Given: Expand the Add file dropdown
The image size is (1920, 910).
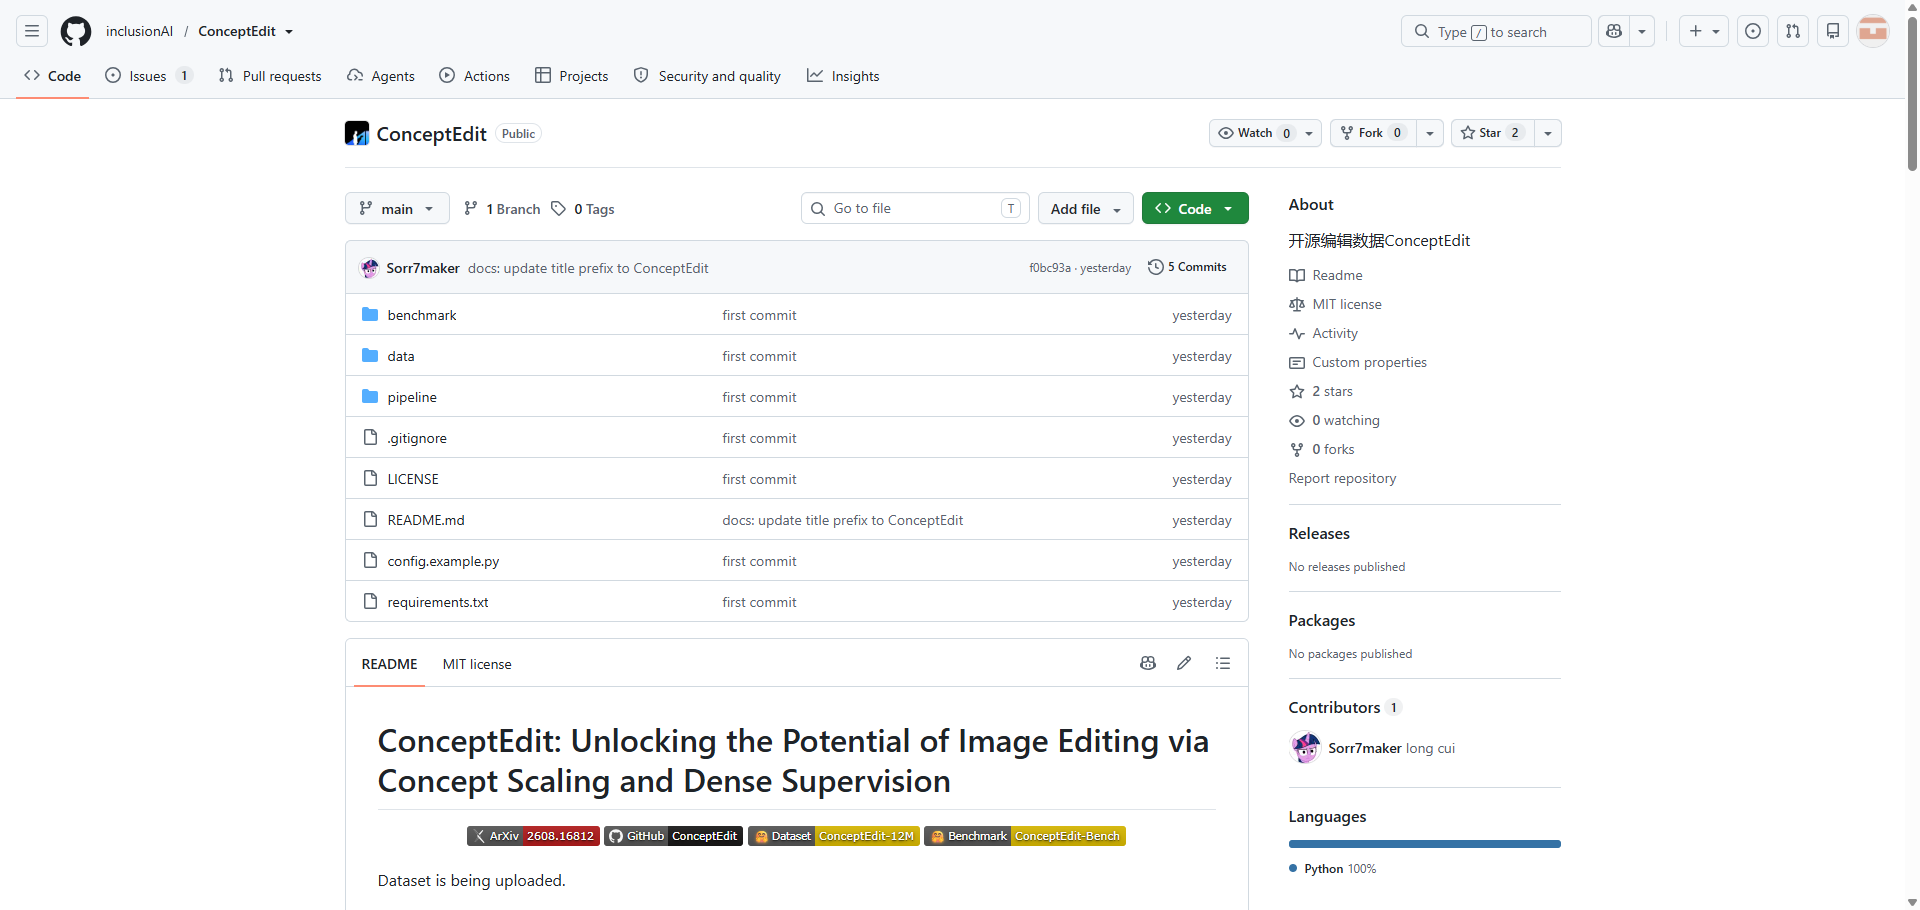Looking at the screenshot, I should (1086, 208).
